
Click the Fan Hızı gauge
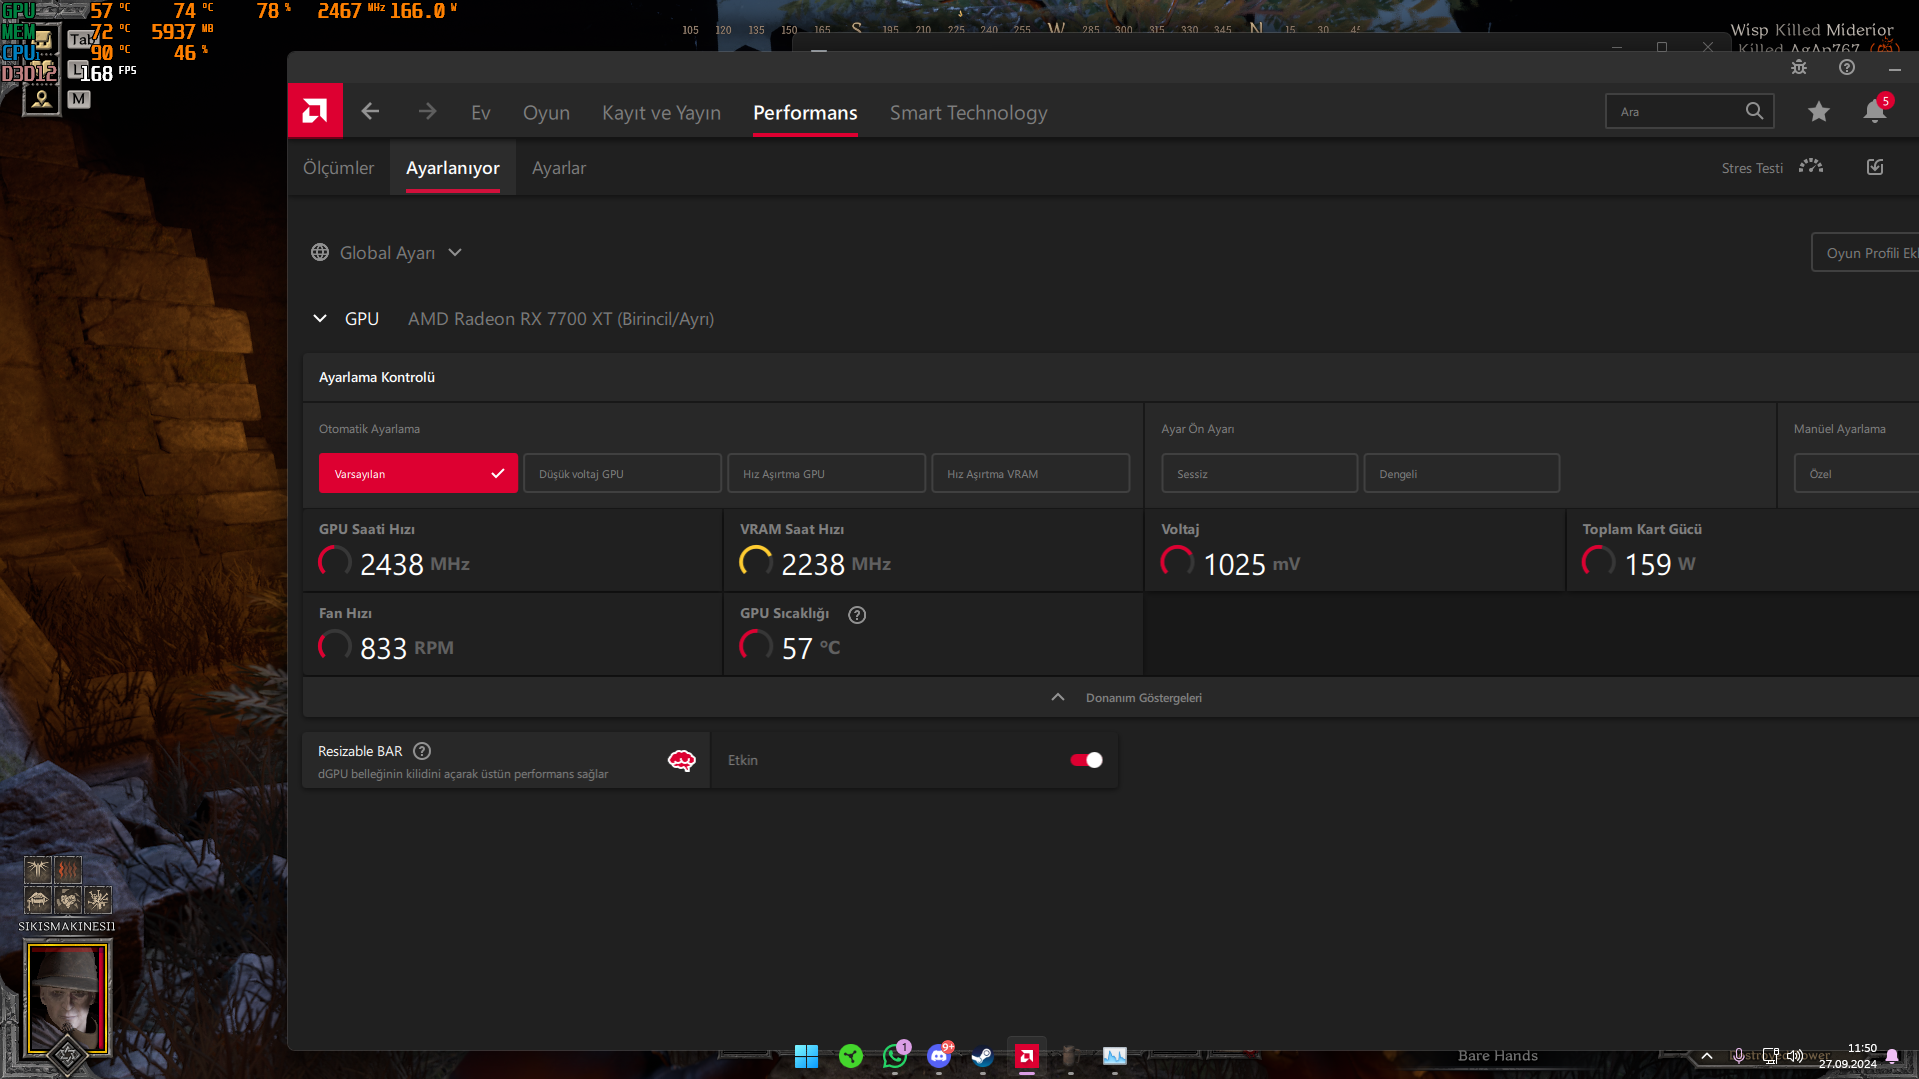coord(335,646)
